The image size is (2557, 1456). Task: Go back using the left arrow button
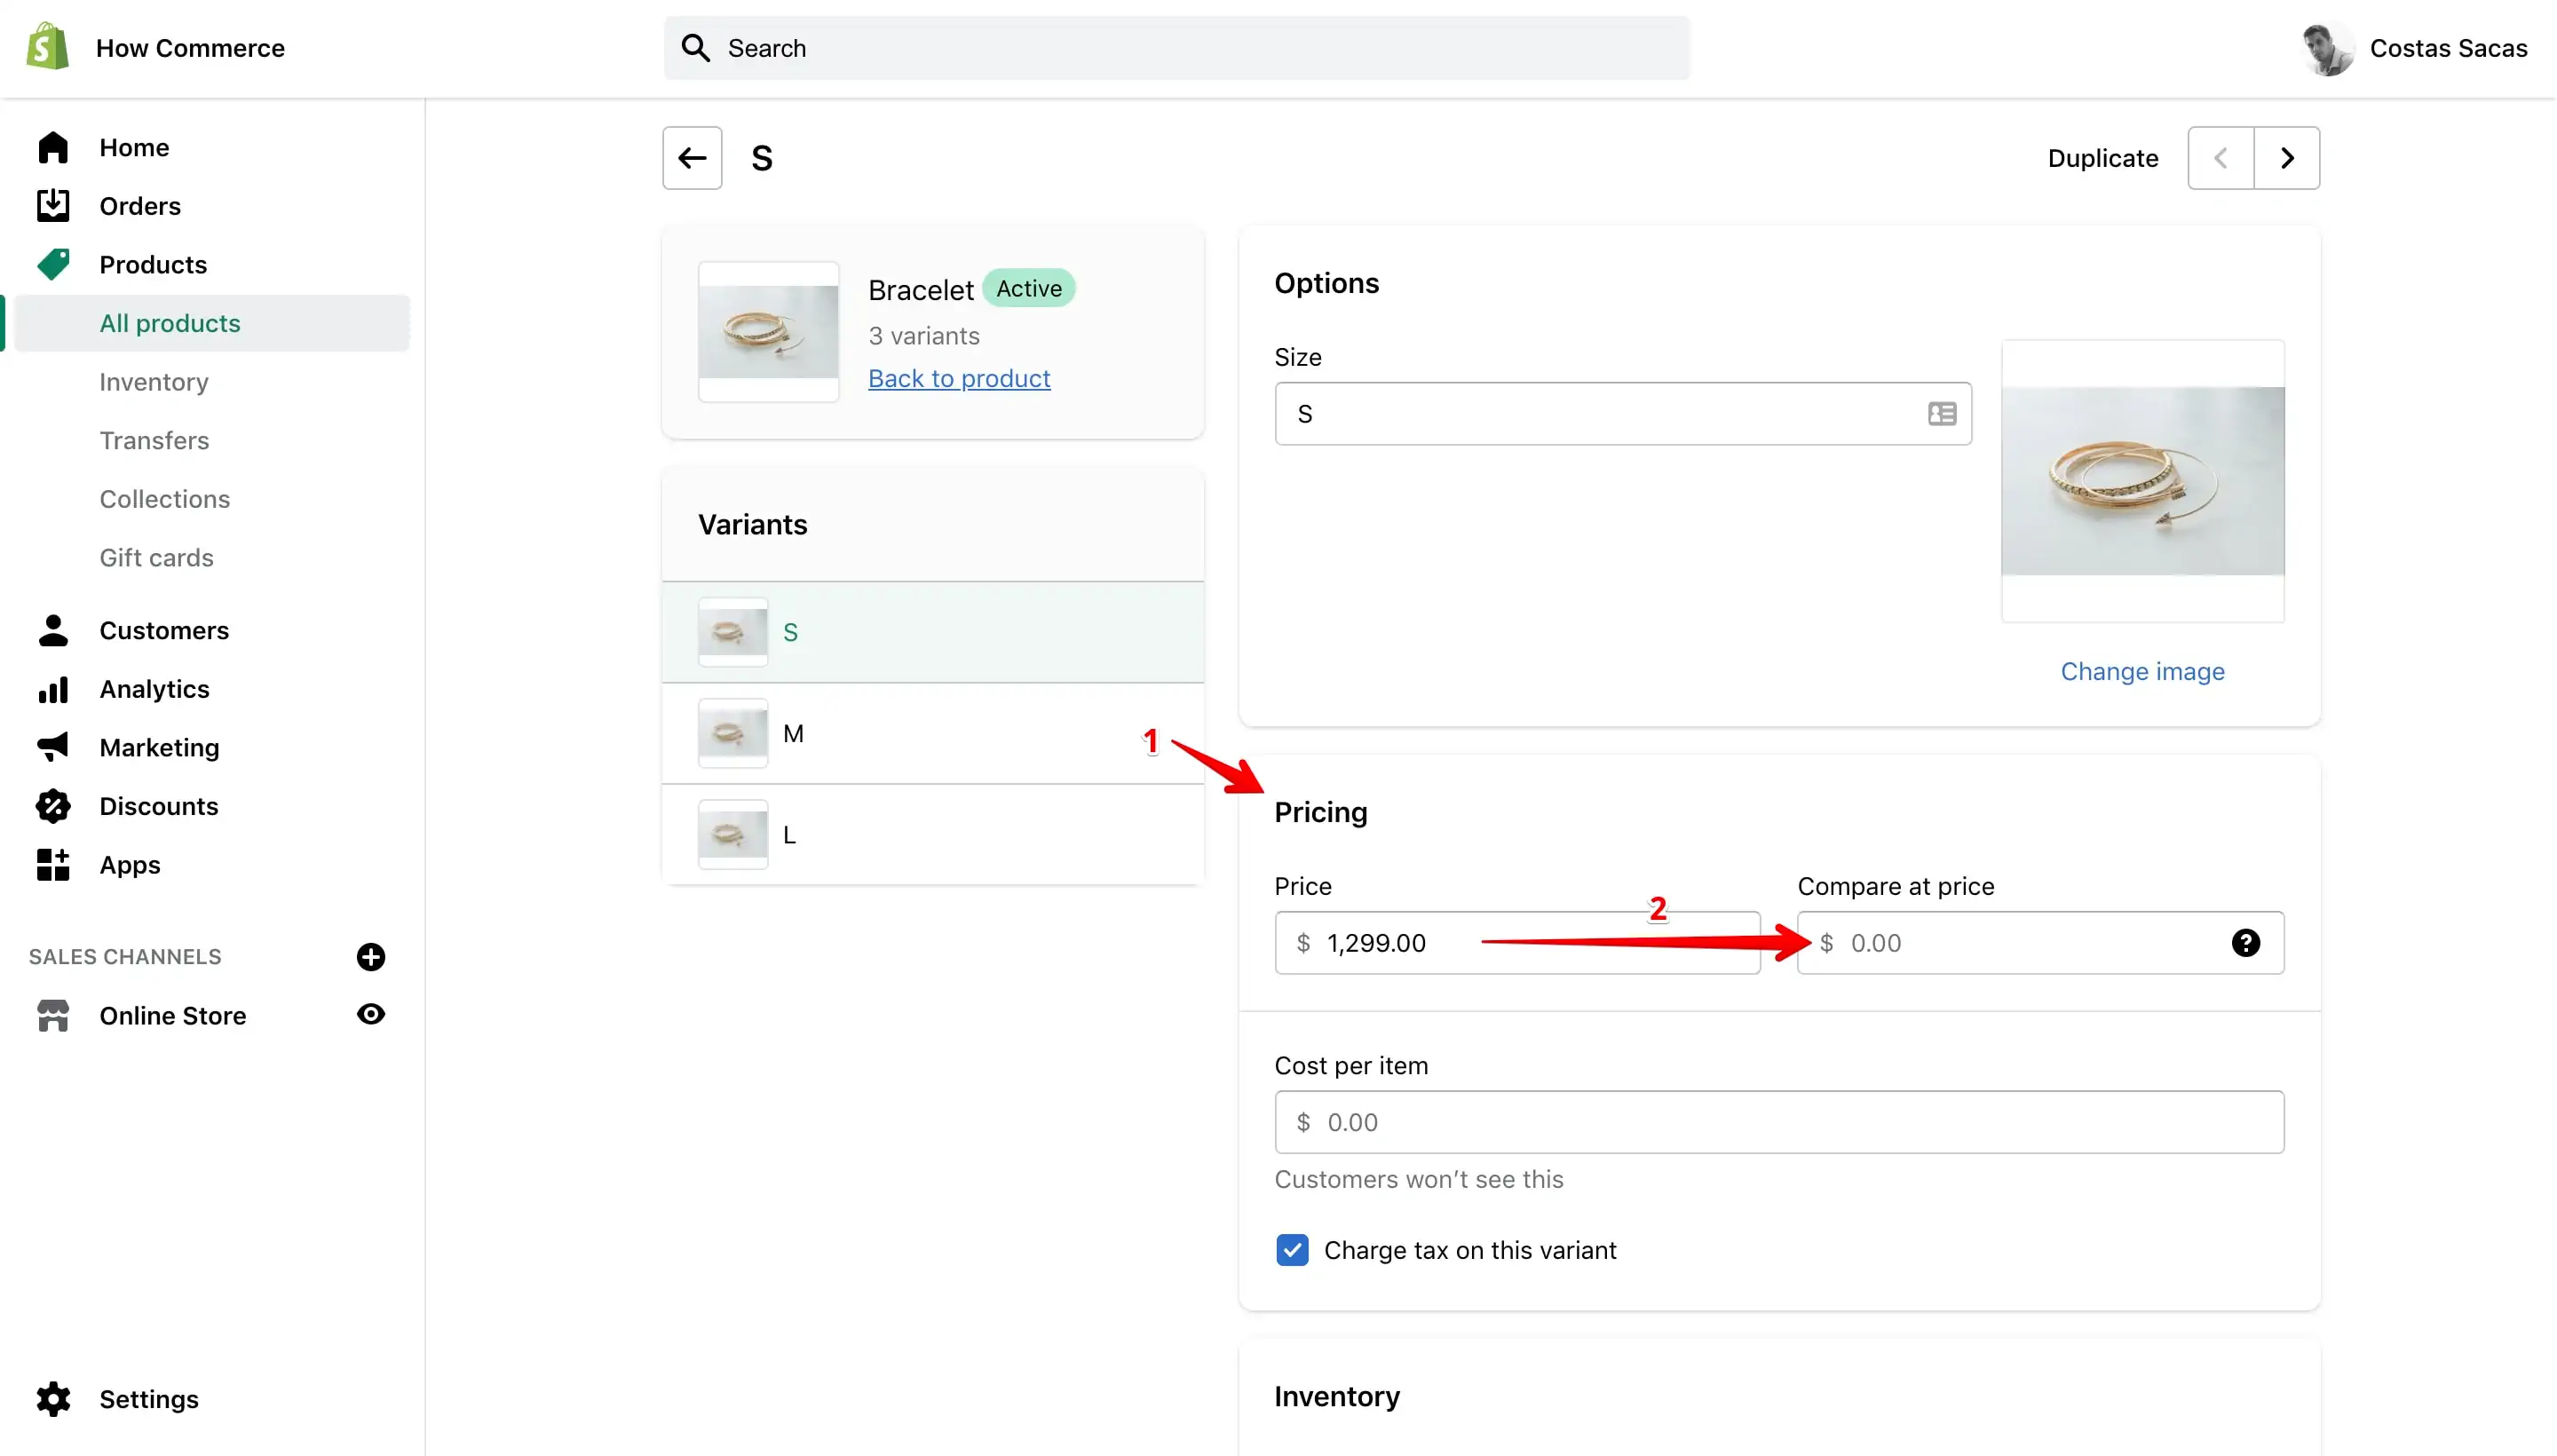[692, 158]
